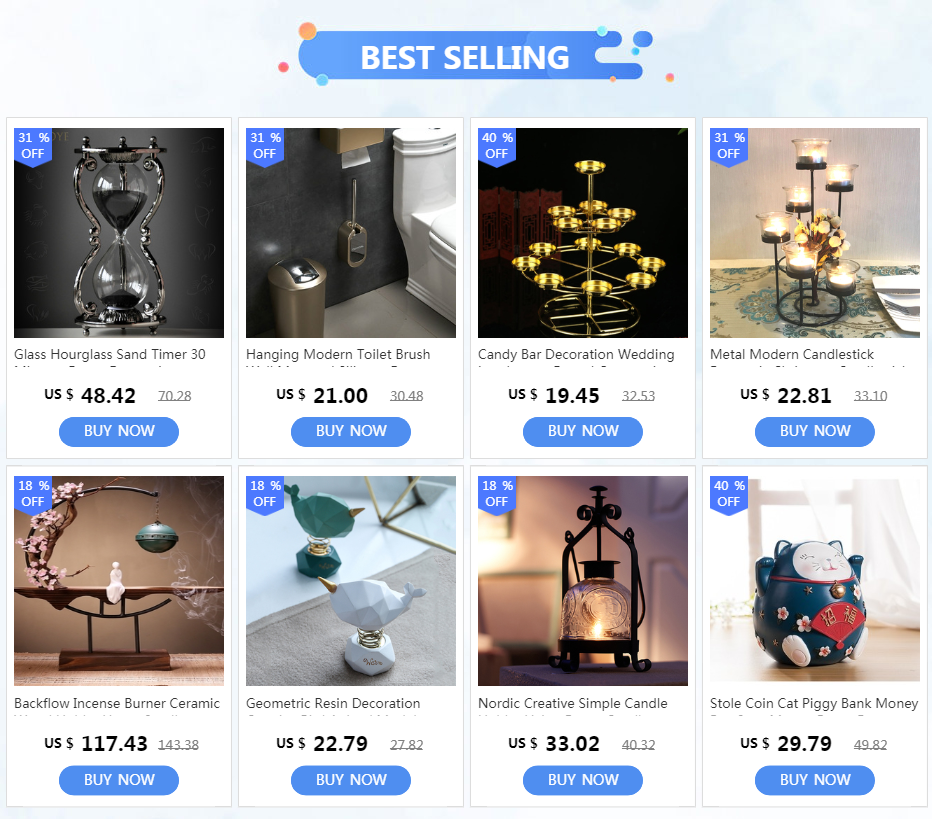Buy the resin decoration for 22.79
This screenshot has height=819, width=932.
point(351,780)
